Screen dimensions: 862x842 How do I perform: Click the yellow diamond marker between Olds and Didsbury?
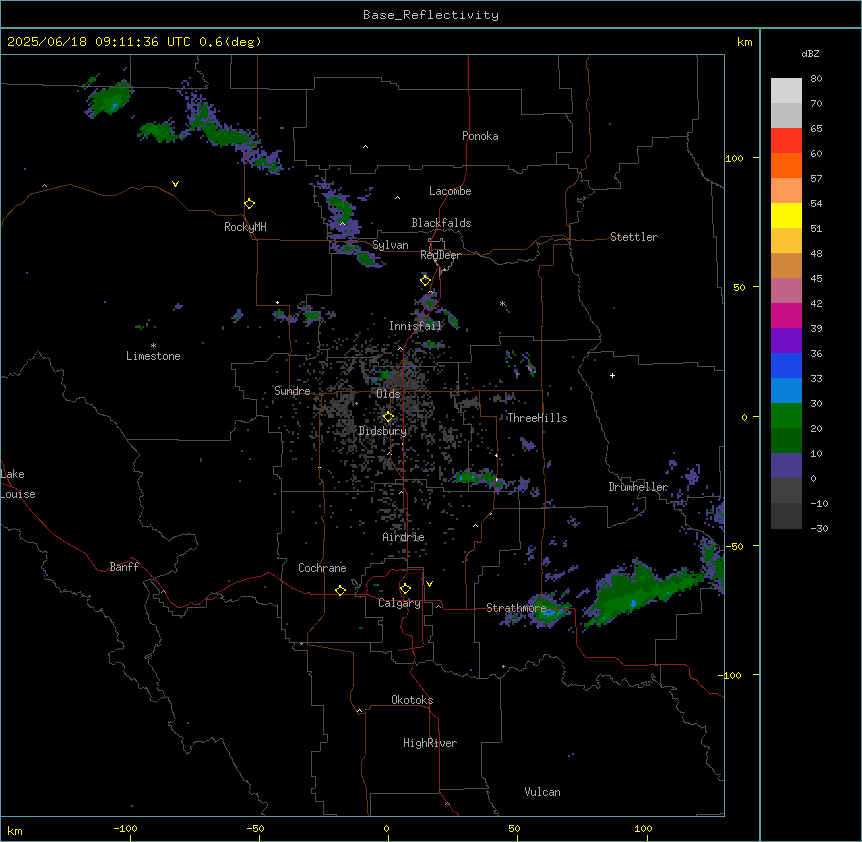(x=388, y=417)
